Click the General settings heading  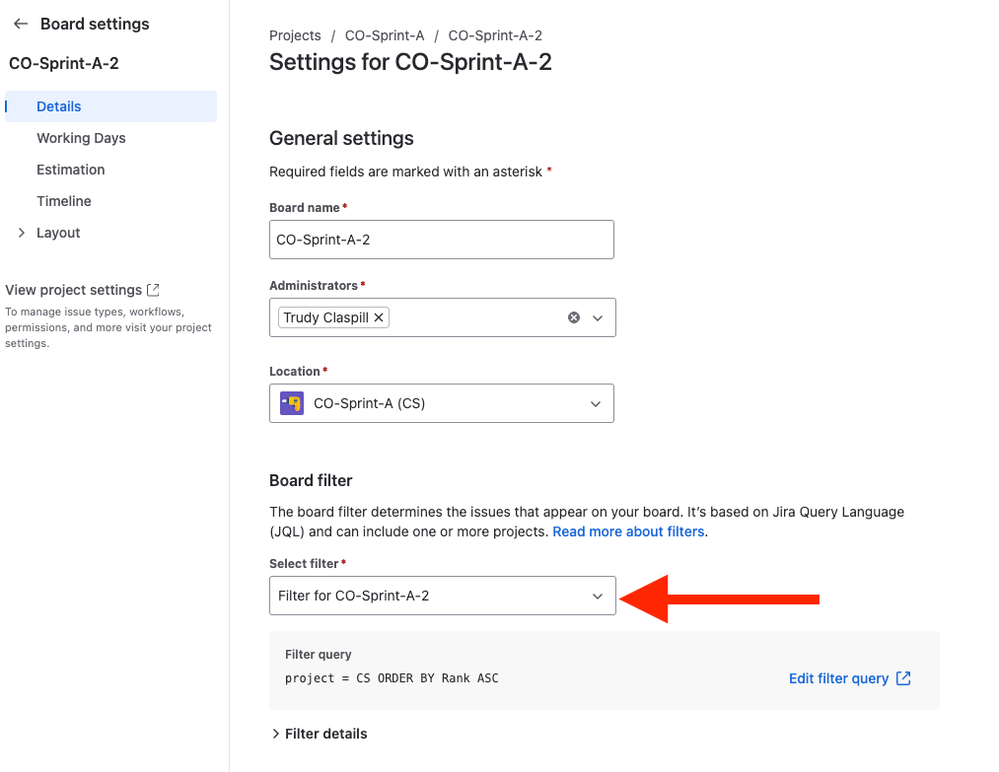coord(341,138)
